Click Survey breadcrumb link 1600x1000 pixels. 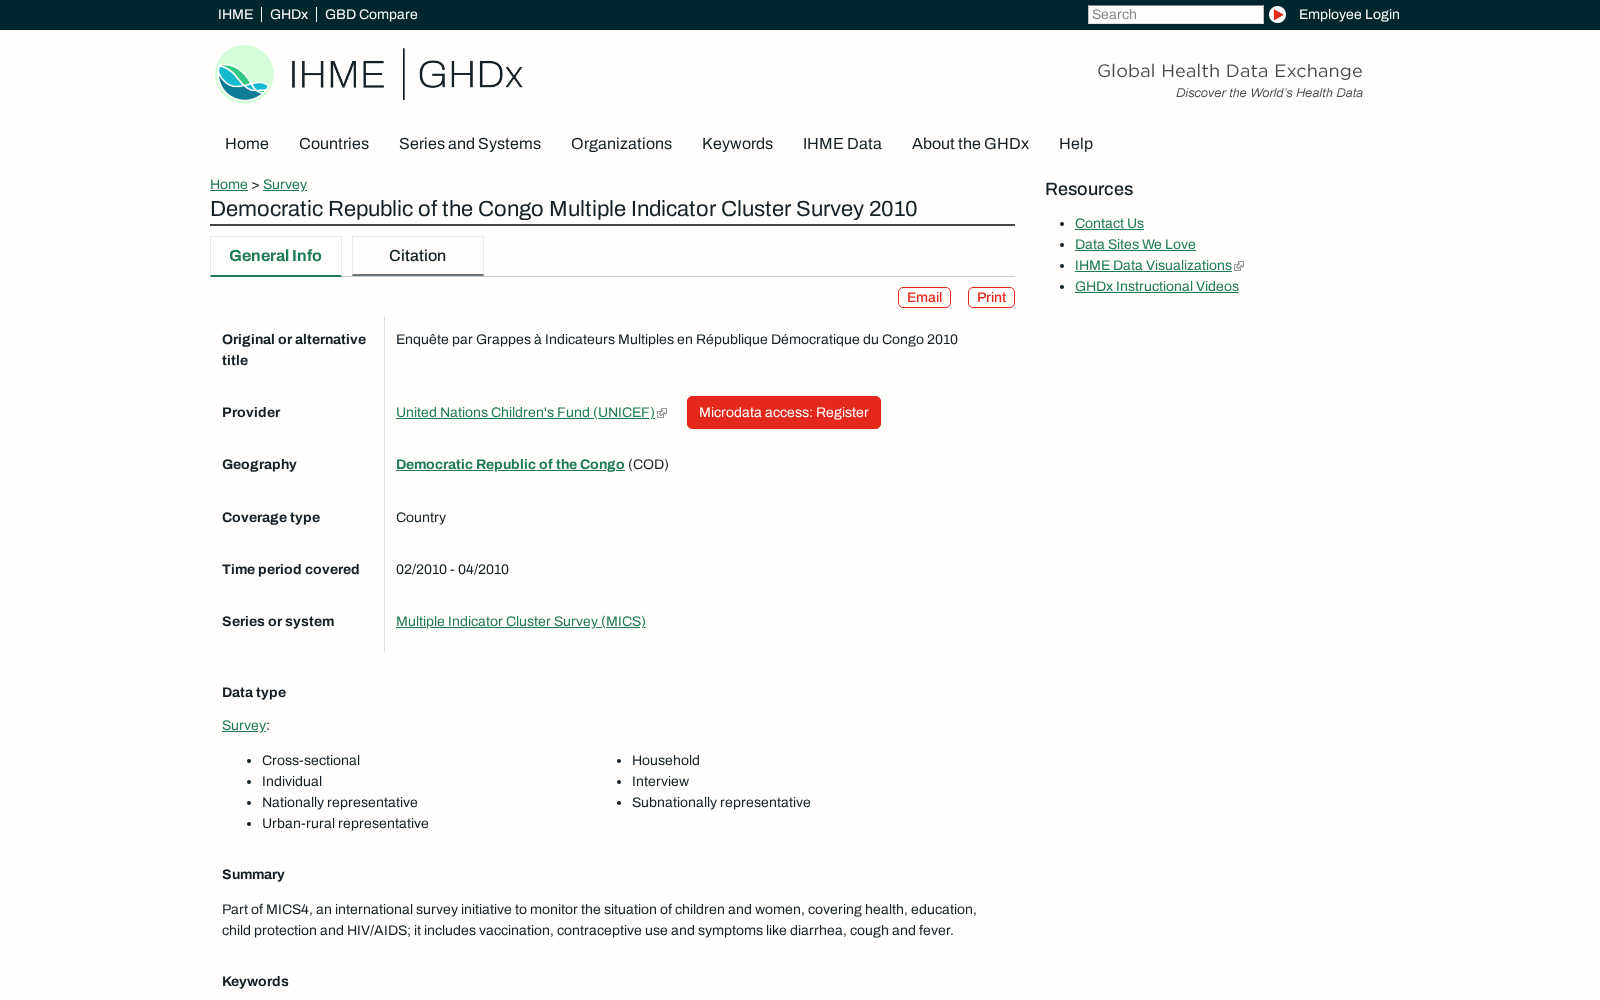[x=285, y=184]
